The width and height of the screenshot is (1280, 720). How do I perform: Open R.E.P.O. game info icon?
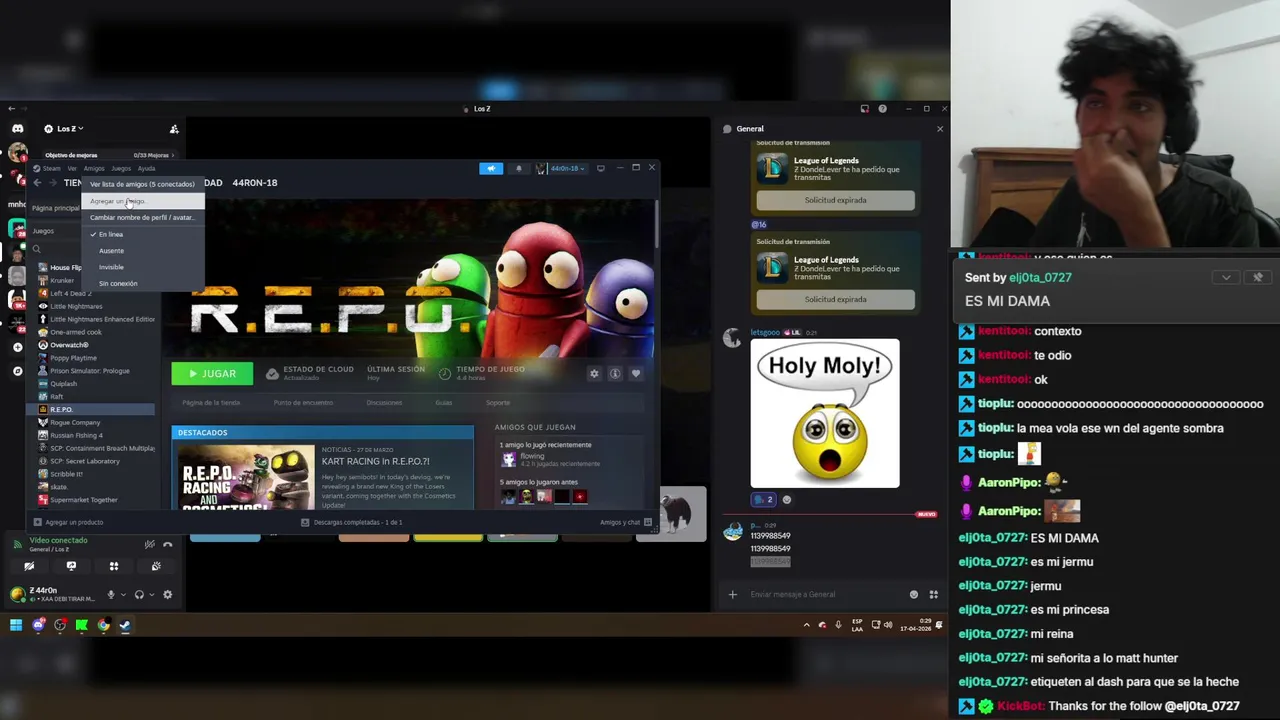615,374
